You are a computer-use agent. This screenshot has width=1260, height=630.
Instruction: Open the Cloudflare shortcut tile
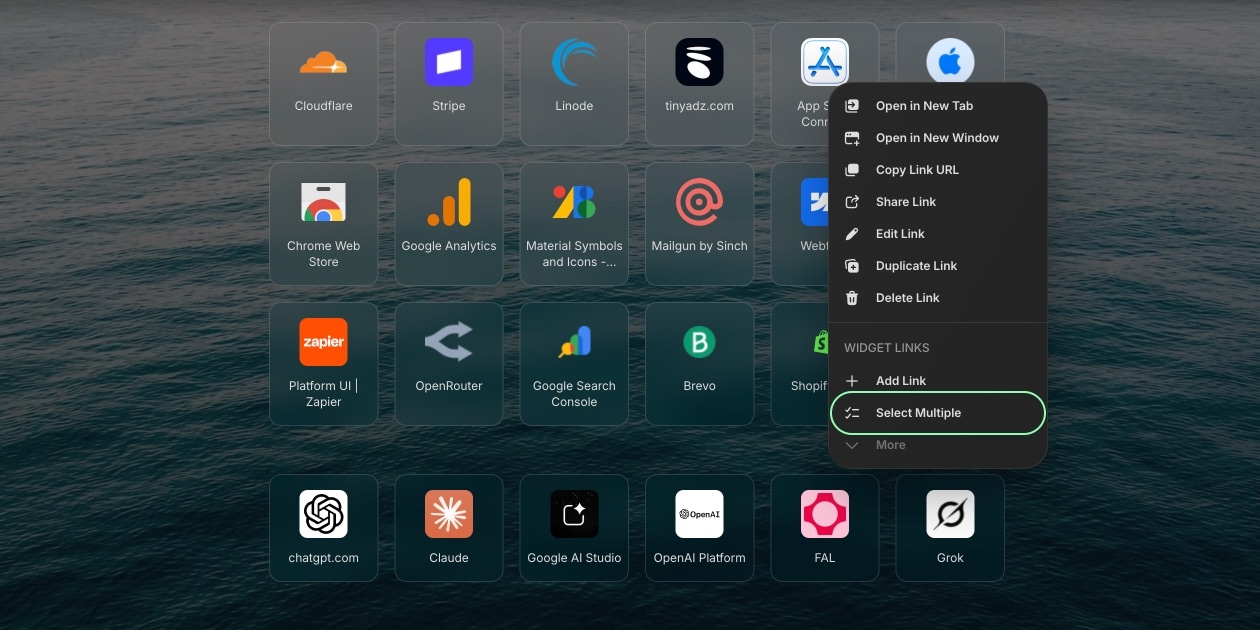(x=323, y=84)
